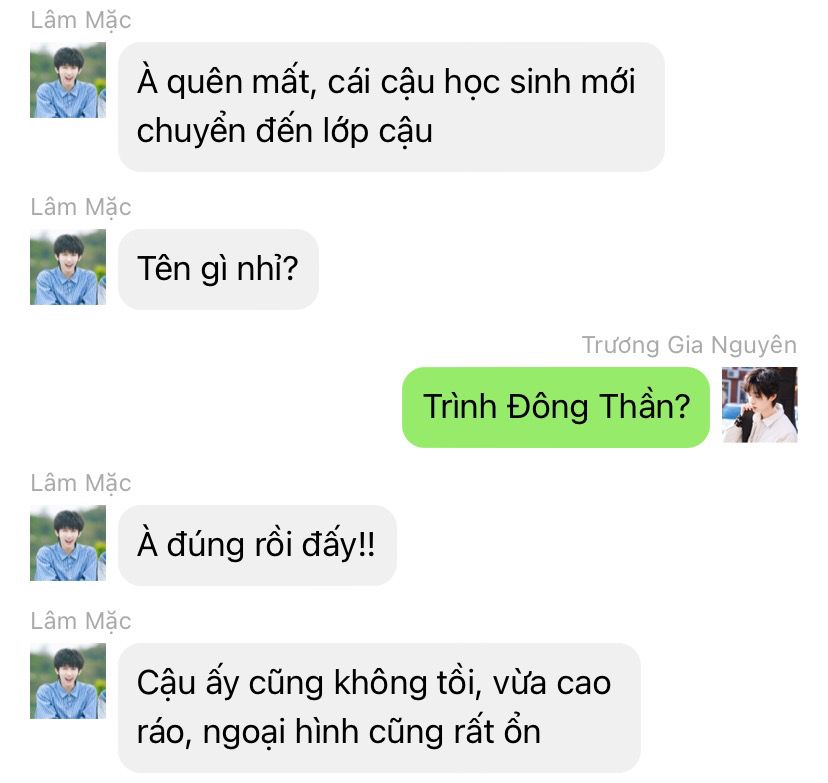
Task: Tap the words "học sinh mới" in first message
Action: point(540,83)
